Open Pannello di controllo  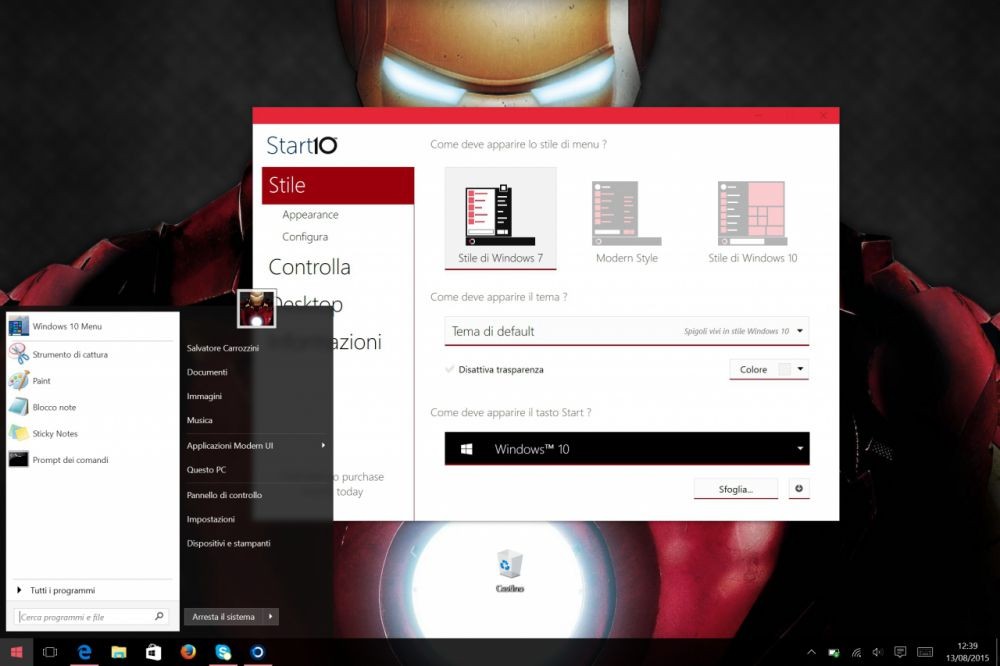pos(224,495)
